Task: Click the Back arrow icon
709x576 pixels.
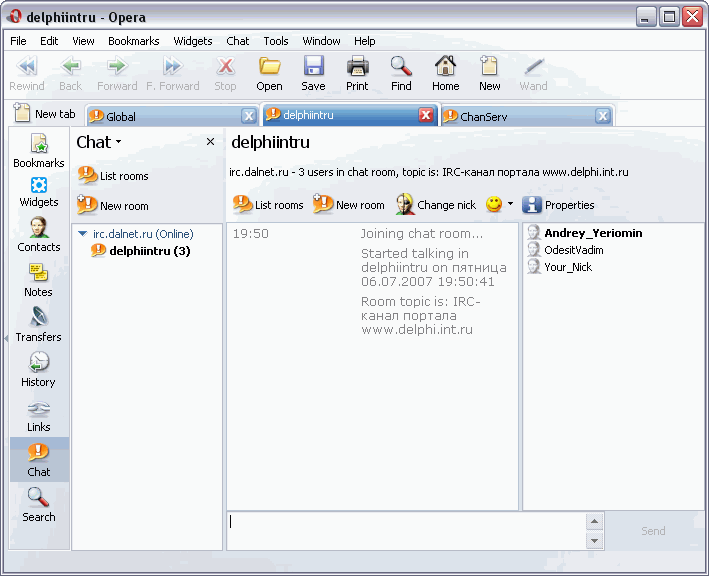Action: click(x=71, y=66)
